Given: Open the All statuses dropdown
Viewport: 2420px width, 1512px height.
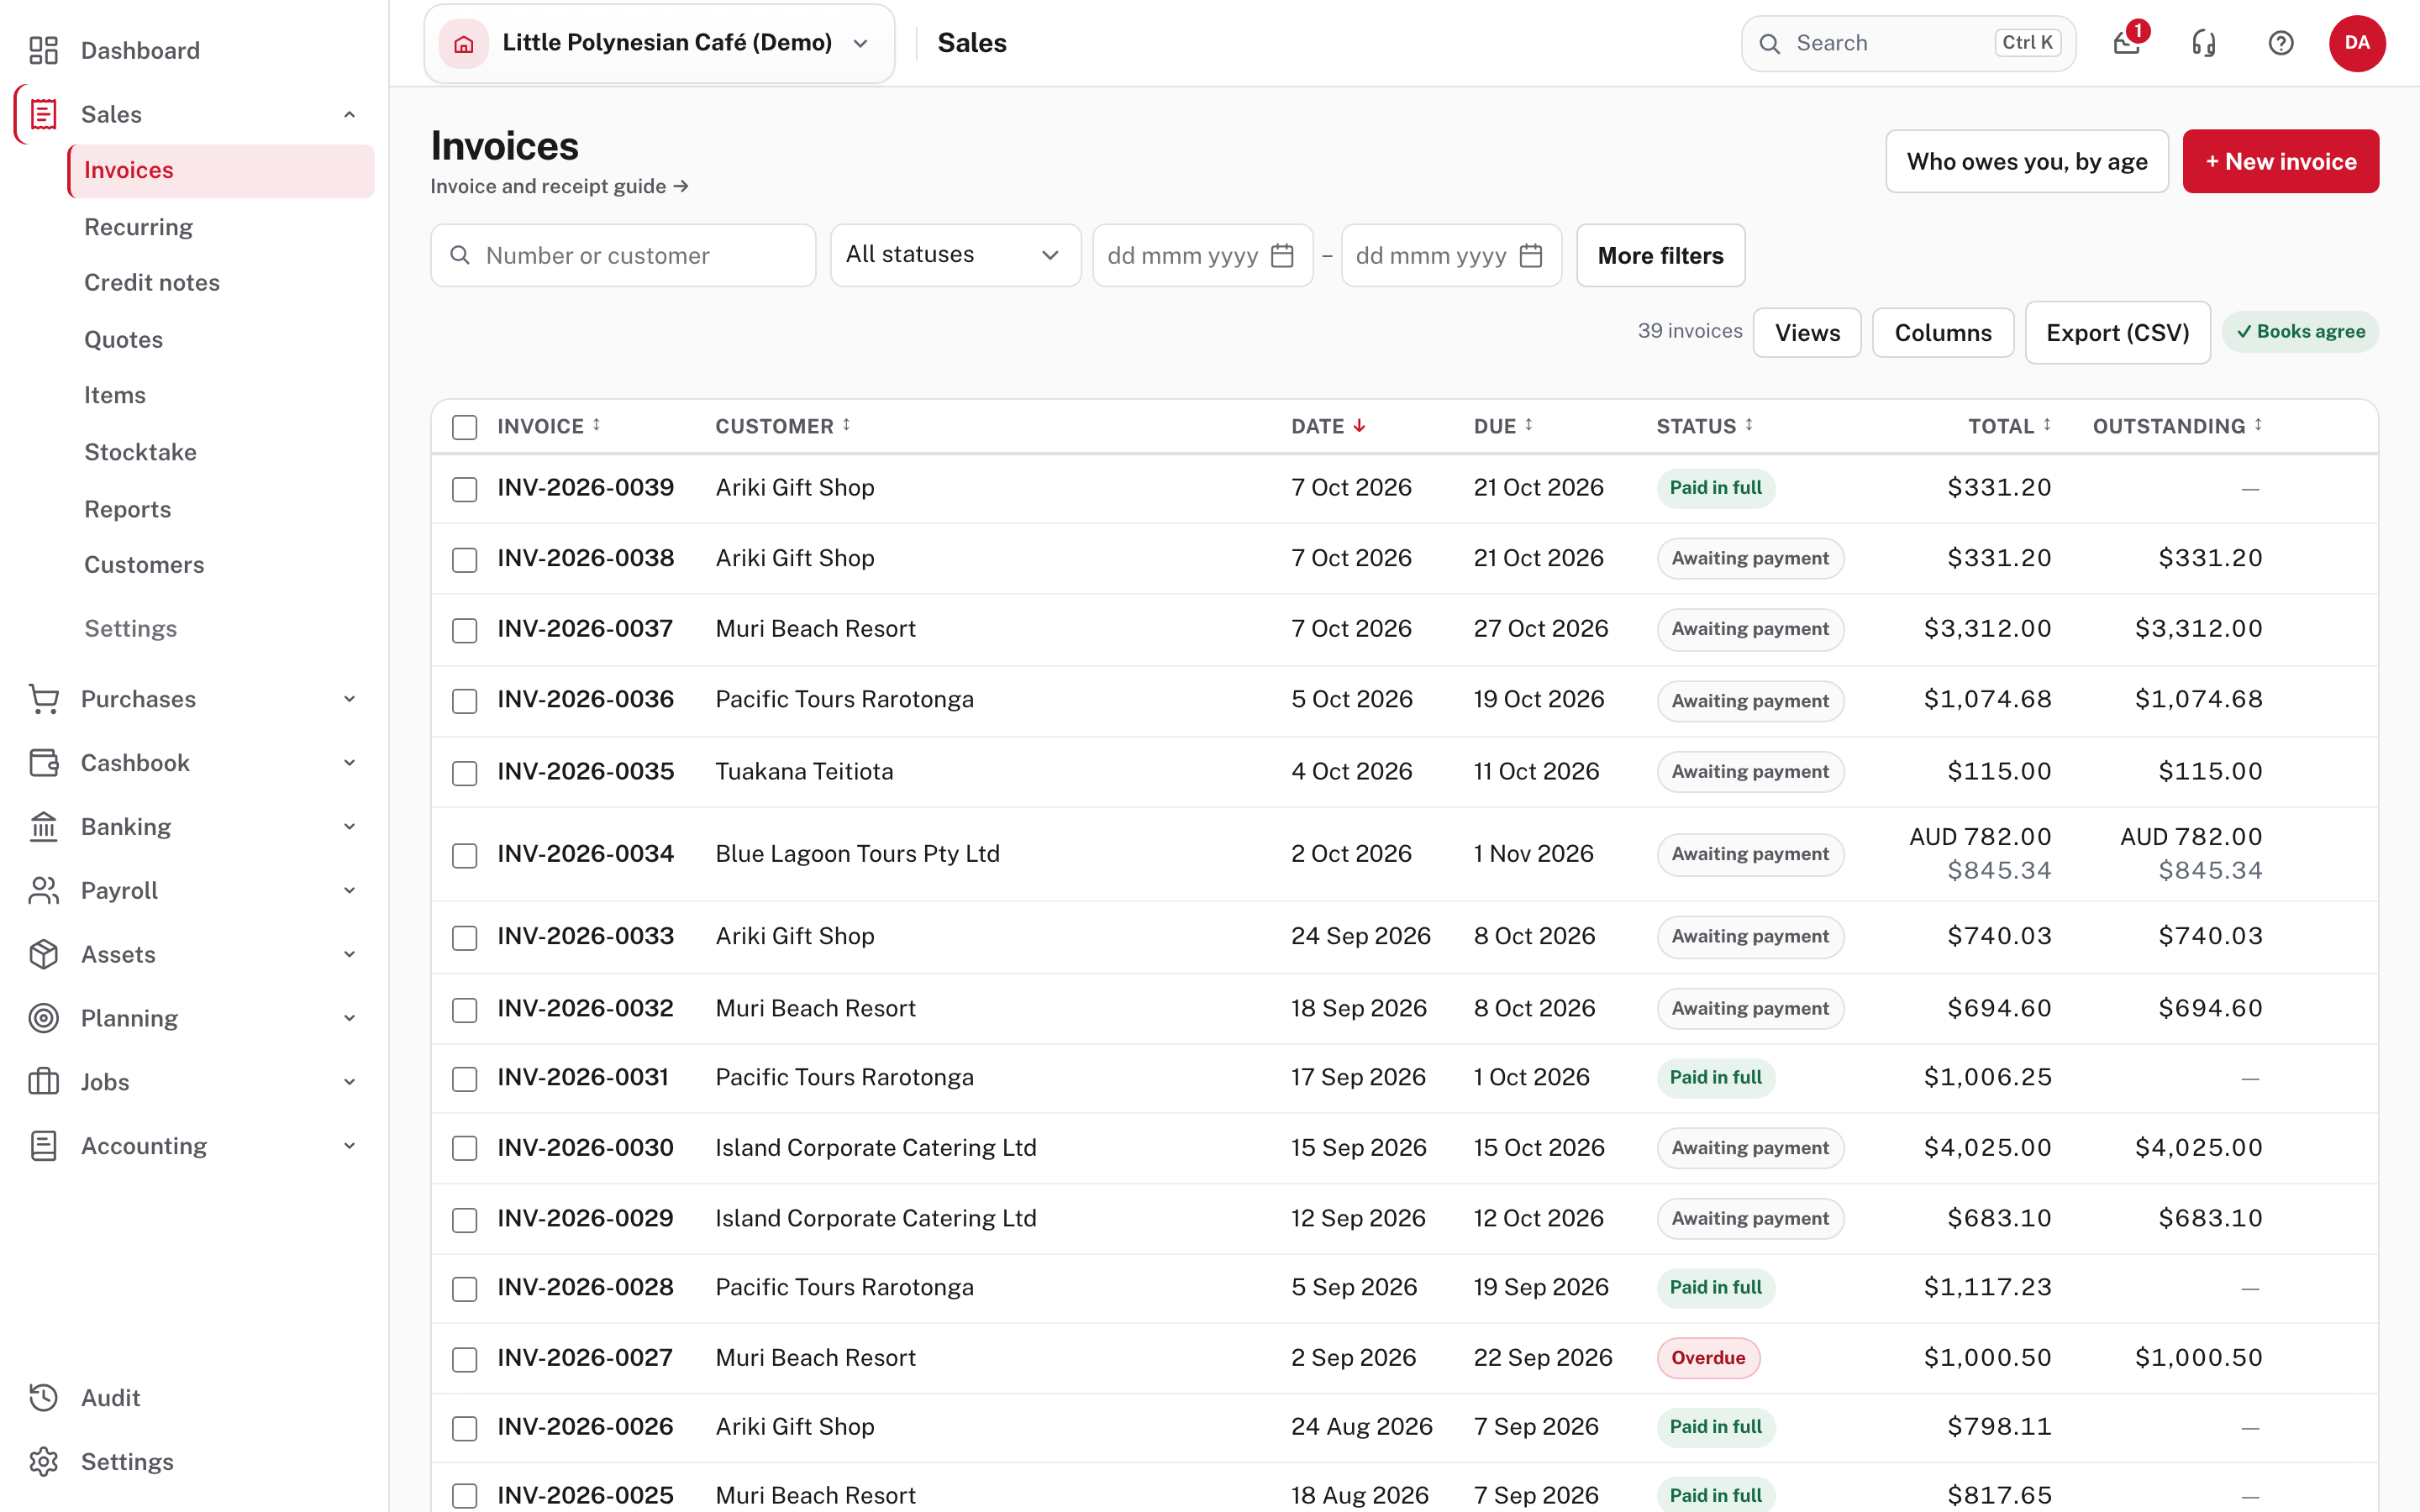Looking at the screenshot, I should 955,255.
